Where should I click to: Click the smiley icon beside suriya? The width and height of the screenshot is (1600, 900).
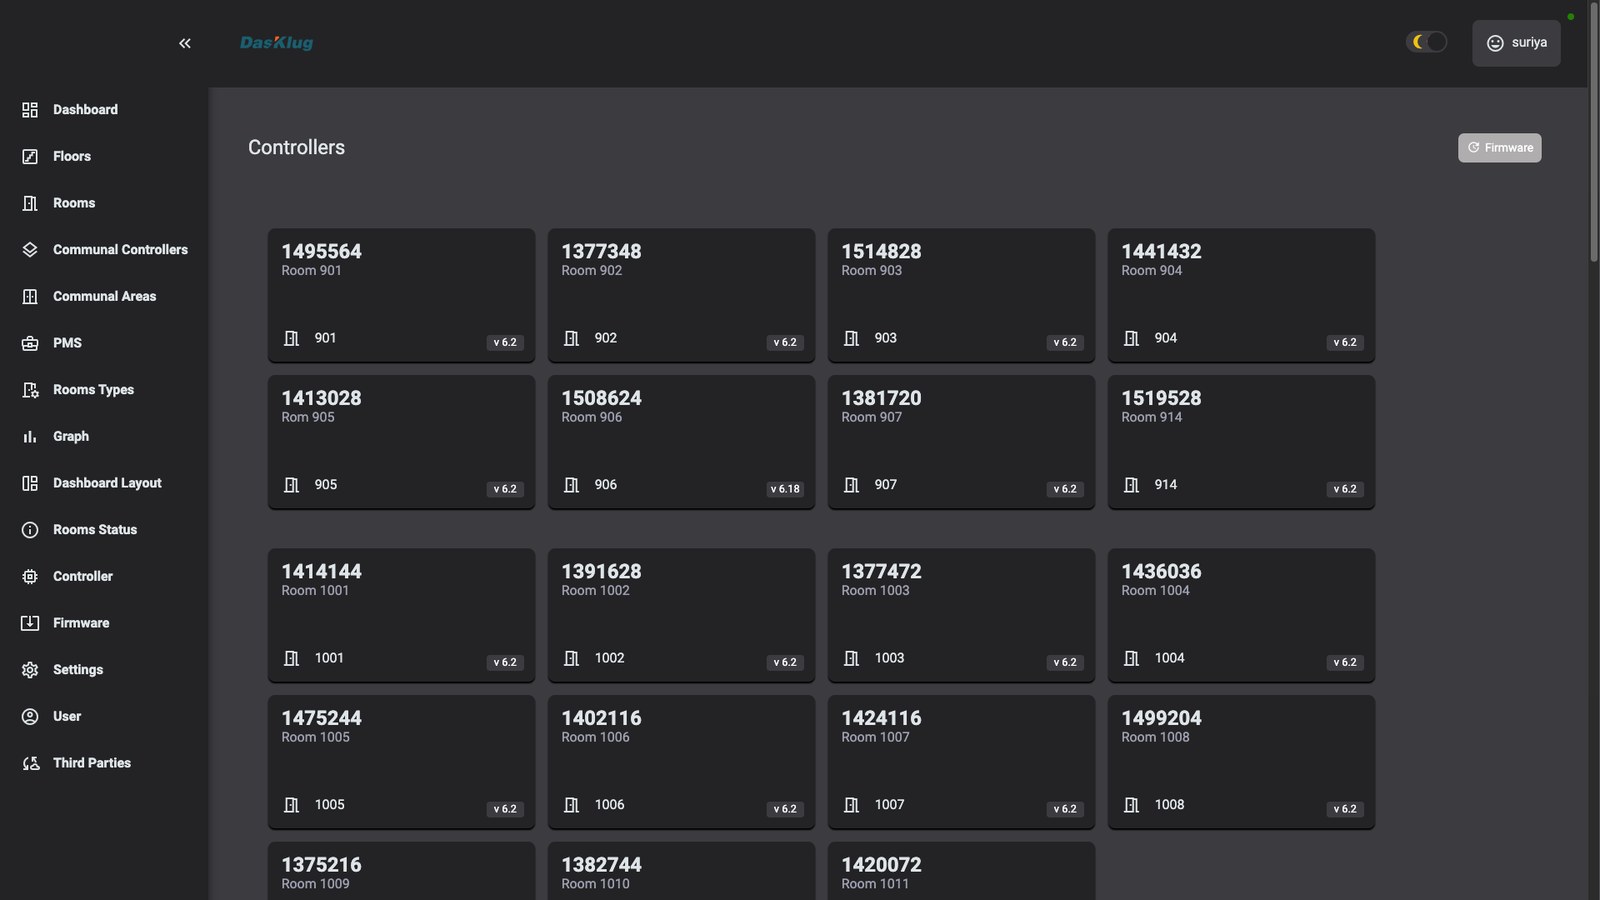pos(1495,43)
